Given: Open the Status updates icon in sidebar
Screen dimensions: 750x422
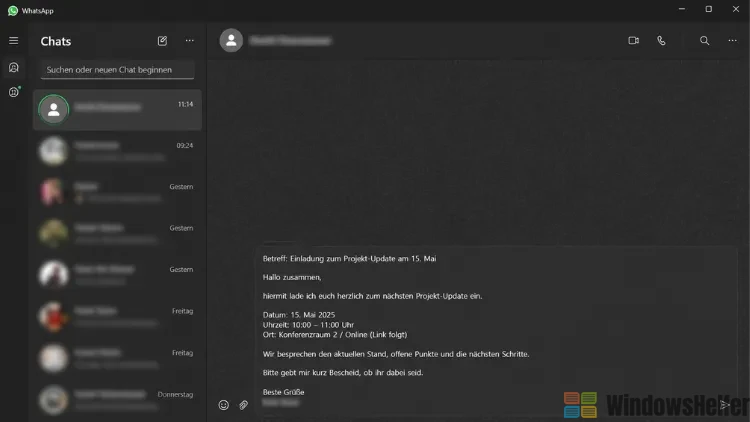Looking at the screenshot, I should tap(14, 92).
